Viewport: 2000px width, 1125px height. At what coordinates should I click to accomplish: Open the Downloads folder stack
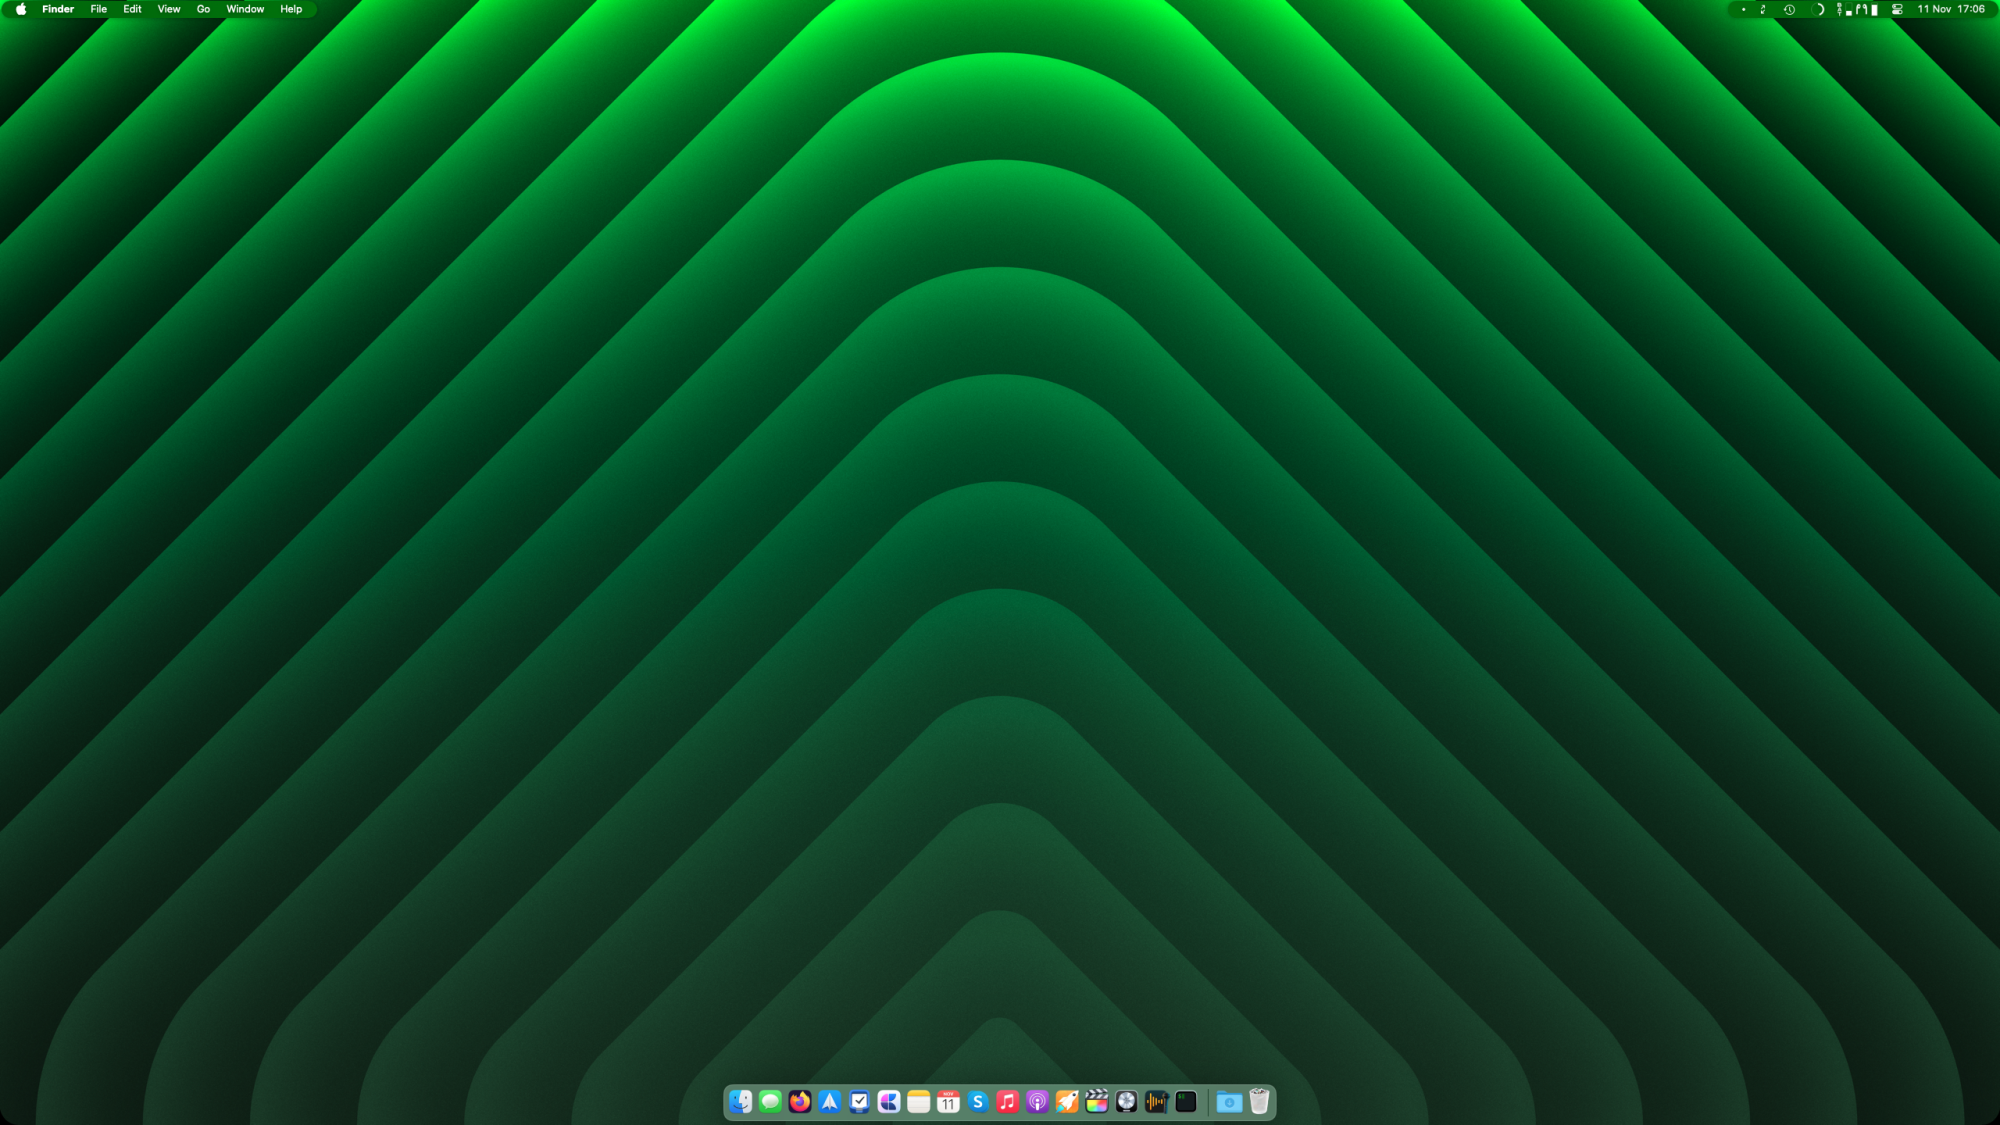coord(1229,1101)
